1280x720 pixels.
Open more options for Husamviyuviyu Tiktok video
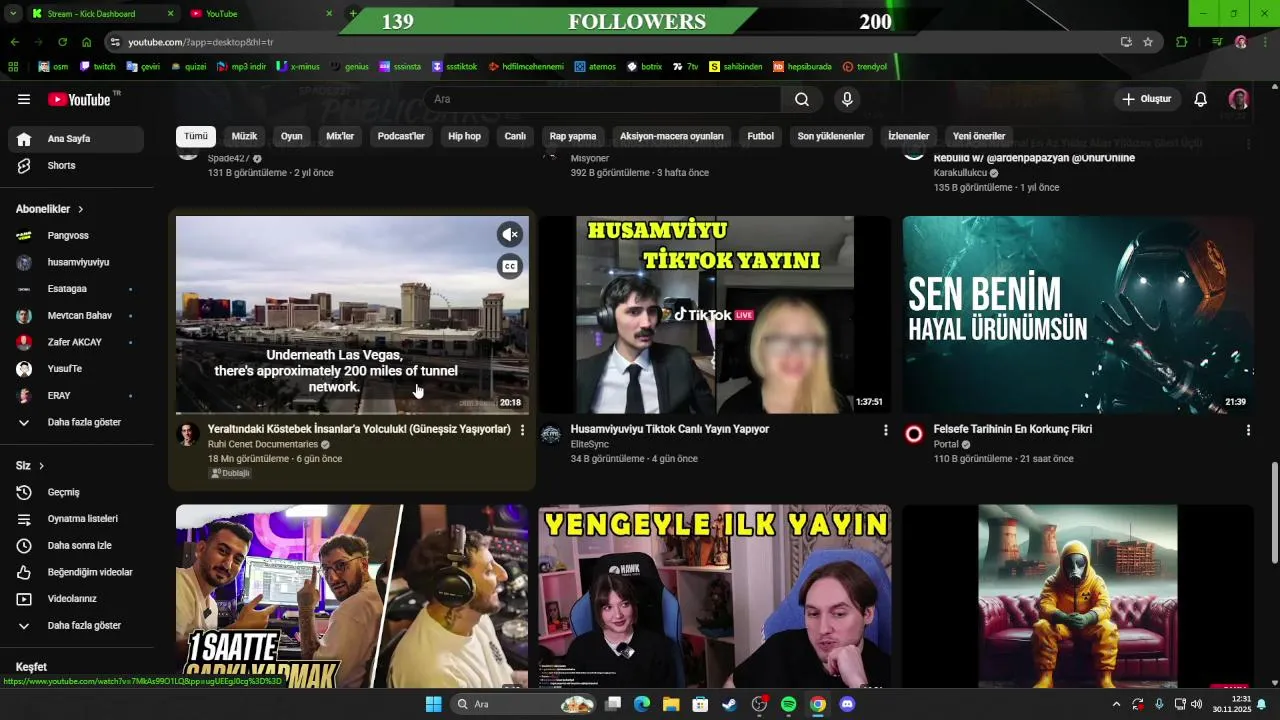tap(885, 430)
